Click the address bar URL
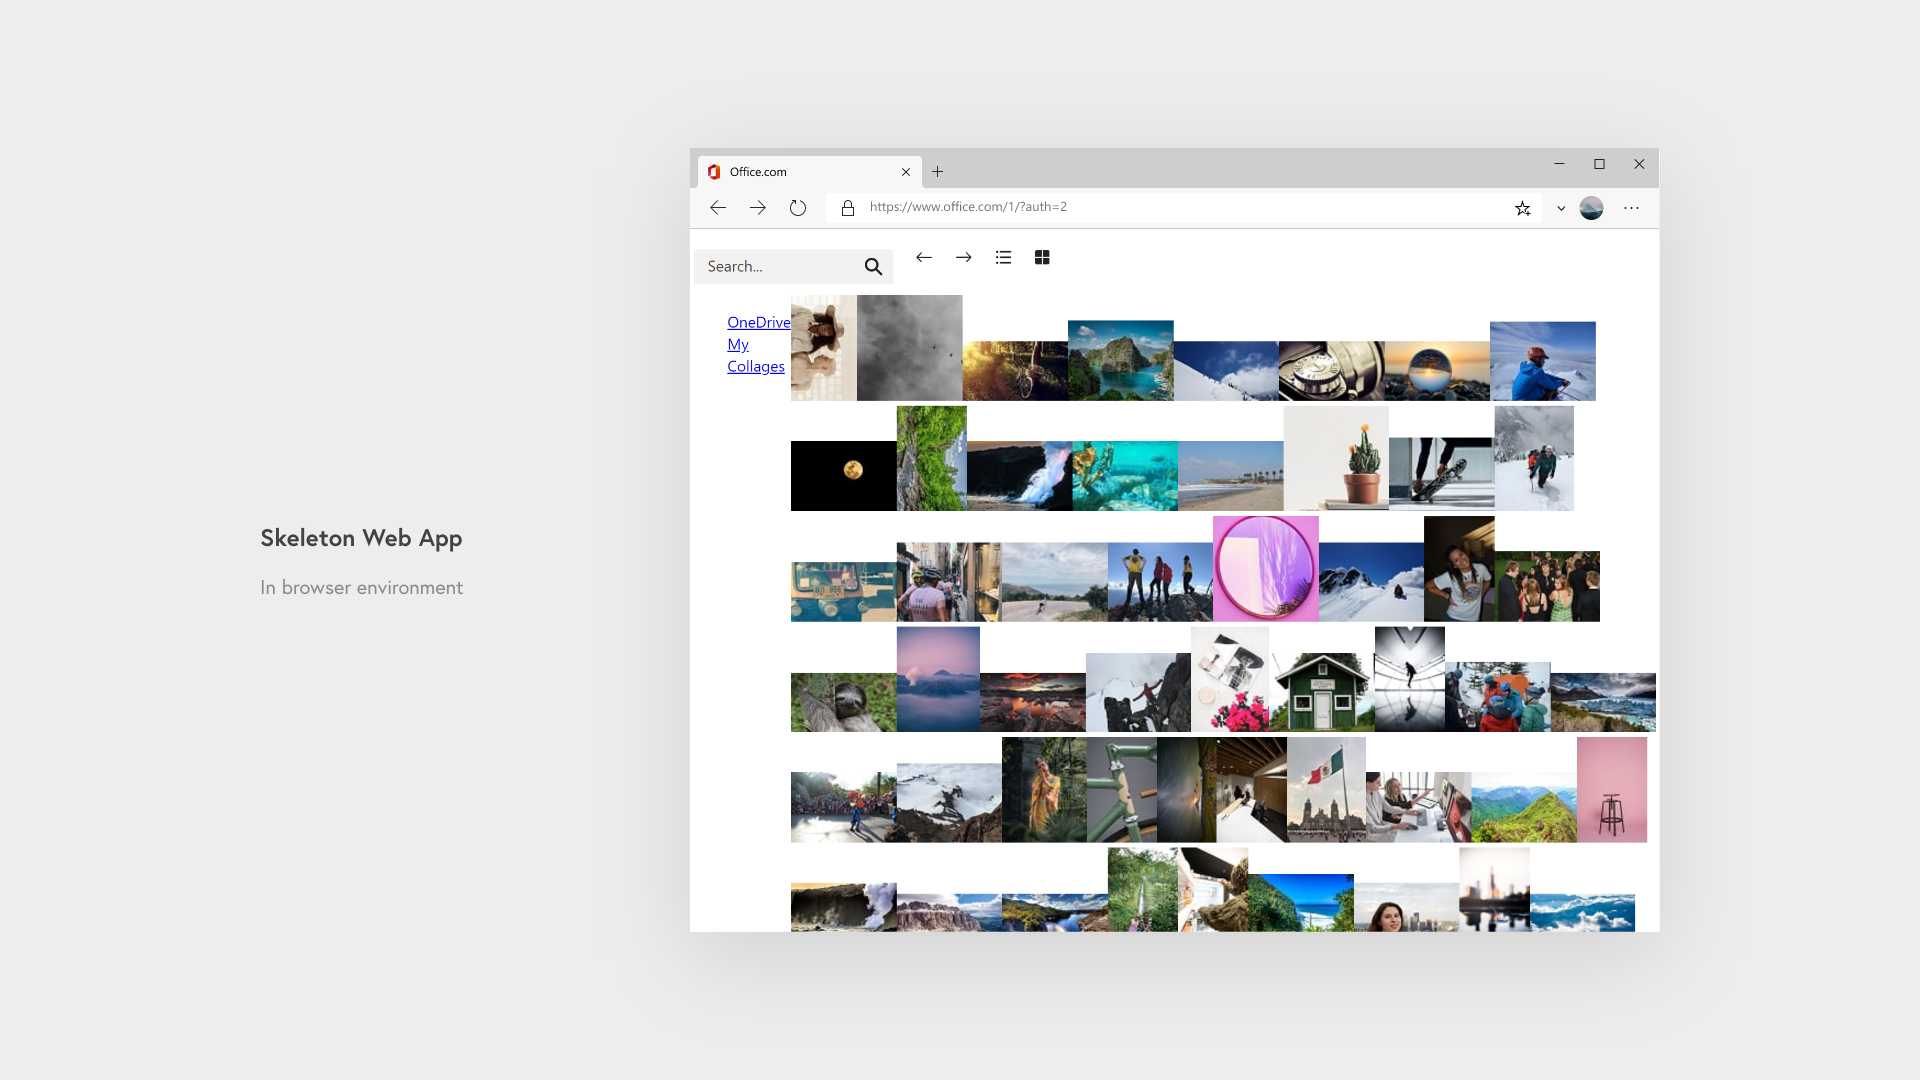This screenshot has height=1080, width=1920. 968,207
